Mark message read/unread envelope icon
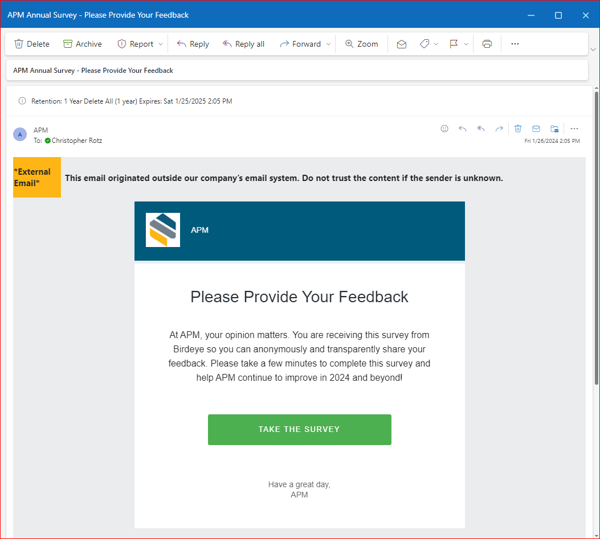Image resolution: width=600 pixels, height=539 pixels. click(401, 44)
